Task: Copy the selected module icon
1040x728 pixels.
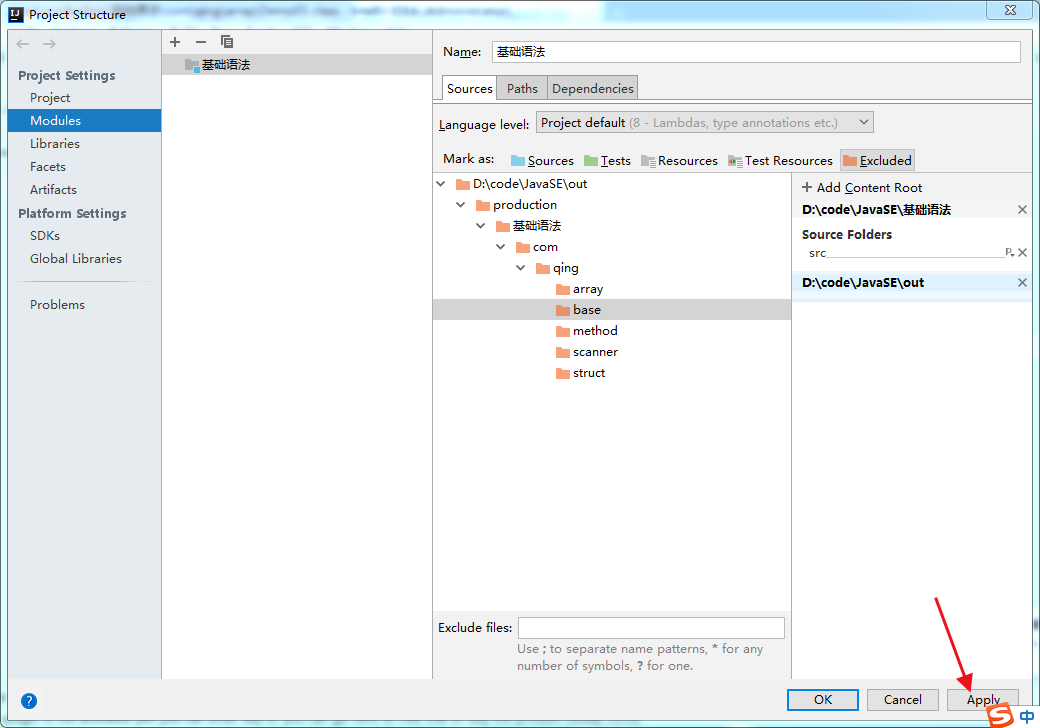Action: 227,42
